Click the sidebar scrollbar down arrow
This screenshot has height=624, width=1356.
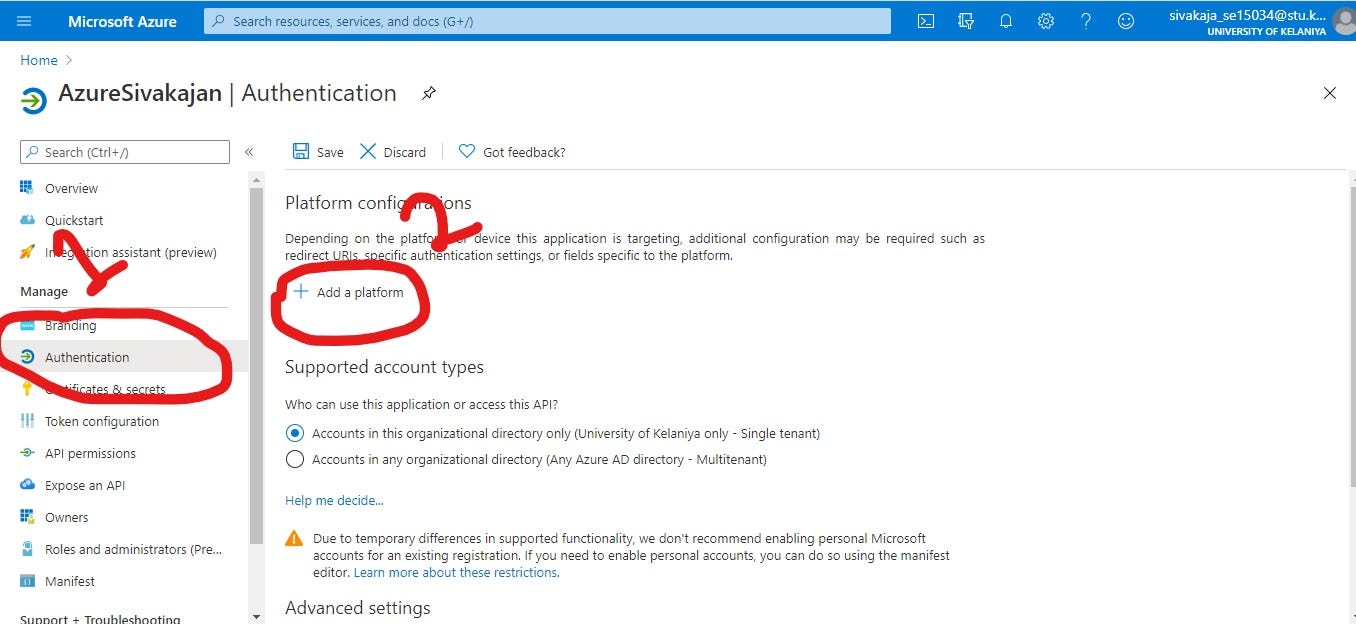click(256, 617)
